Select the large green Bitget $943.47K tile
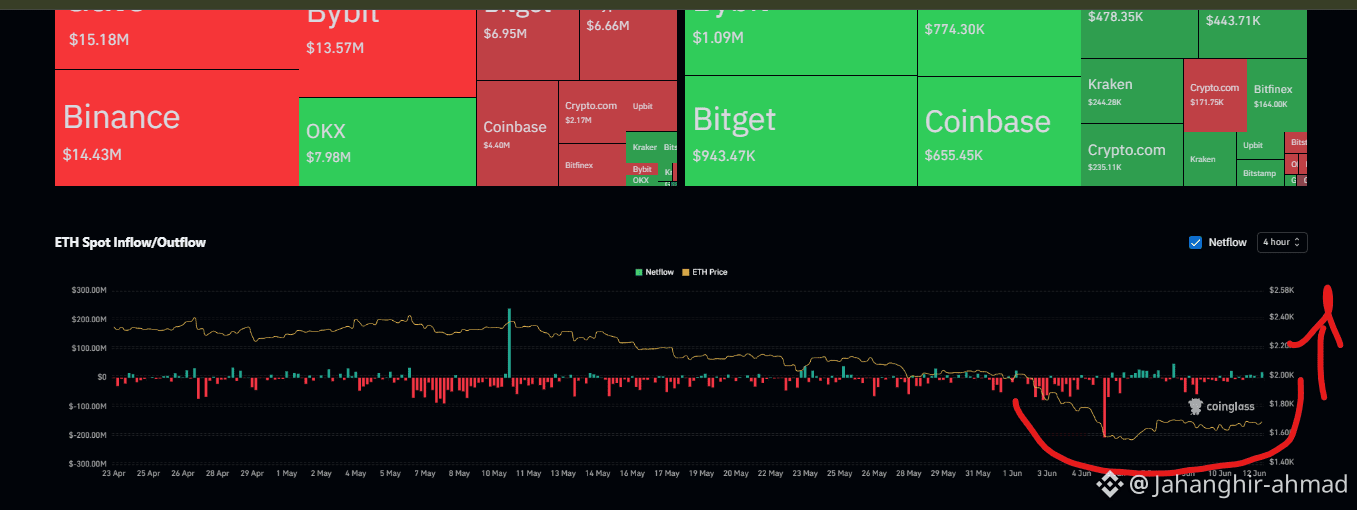 pos(800,131)
